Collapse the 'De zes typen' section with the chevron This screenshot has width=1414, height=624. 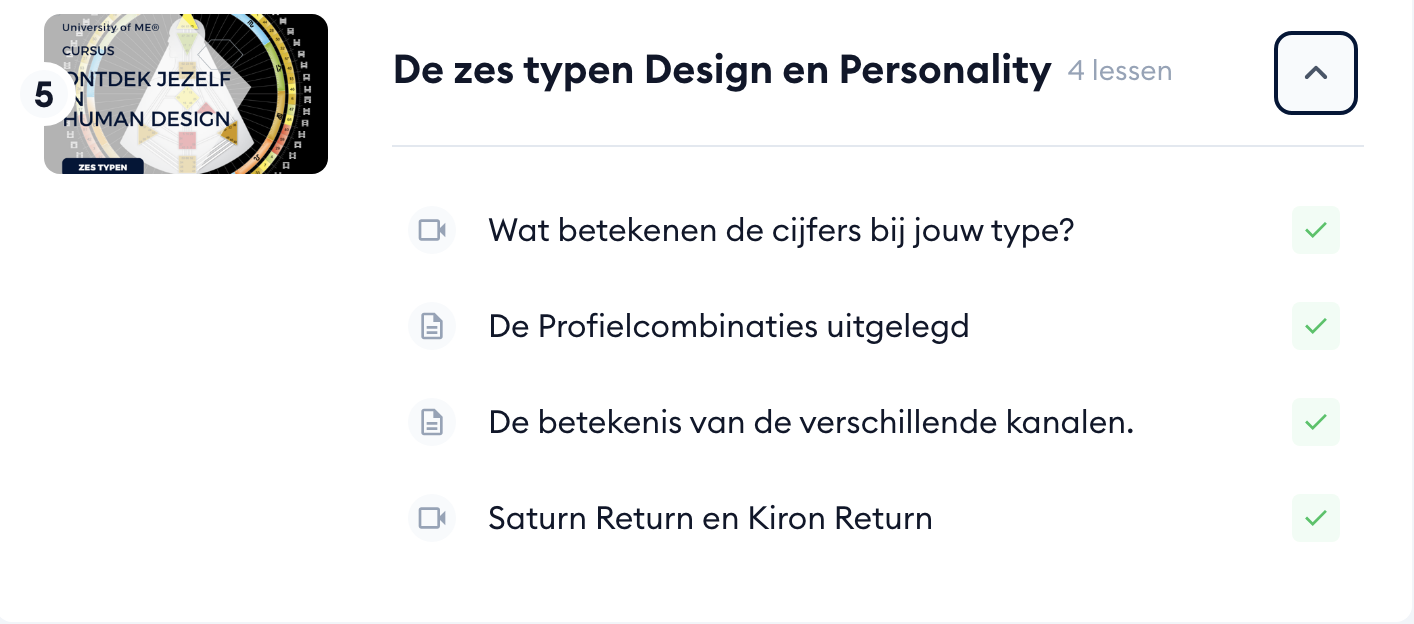tap(1315, 73)
